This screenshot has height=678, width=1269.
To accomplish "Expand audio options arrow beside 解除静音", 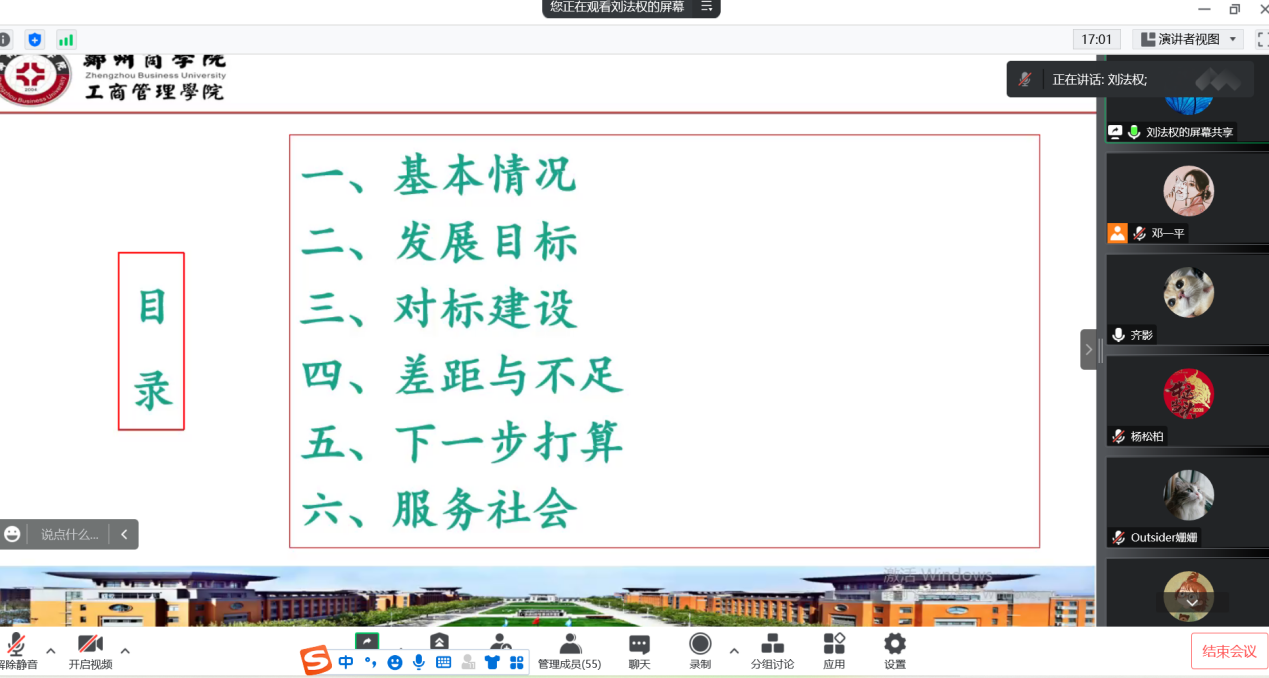I will pyautogui.click(x=51, y=651).
